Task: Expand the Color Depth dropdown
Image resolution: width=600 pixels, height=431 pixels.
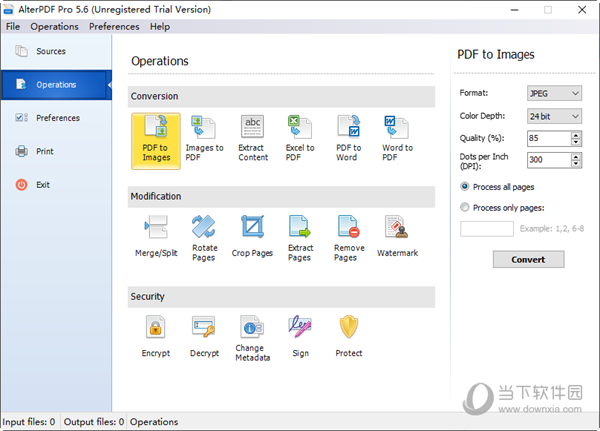Action: [x=554, y=116]
